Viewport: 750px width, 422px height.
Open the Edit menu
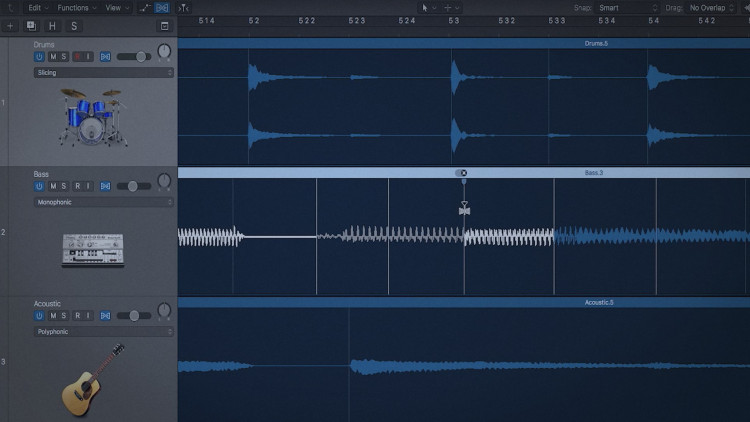[x=38, y=8]
